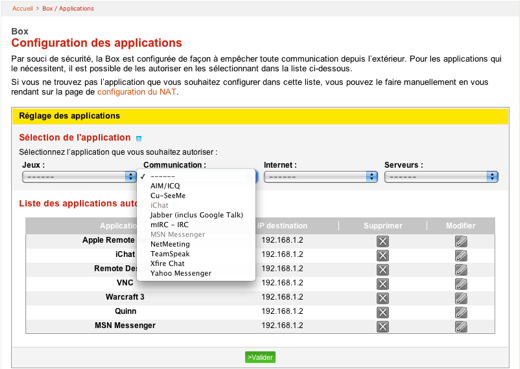The height and width of the screenshot is (369, 520).
Task: Edit the Quinn application entry
Action: (x=461, y=312)
